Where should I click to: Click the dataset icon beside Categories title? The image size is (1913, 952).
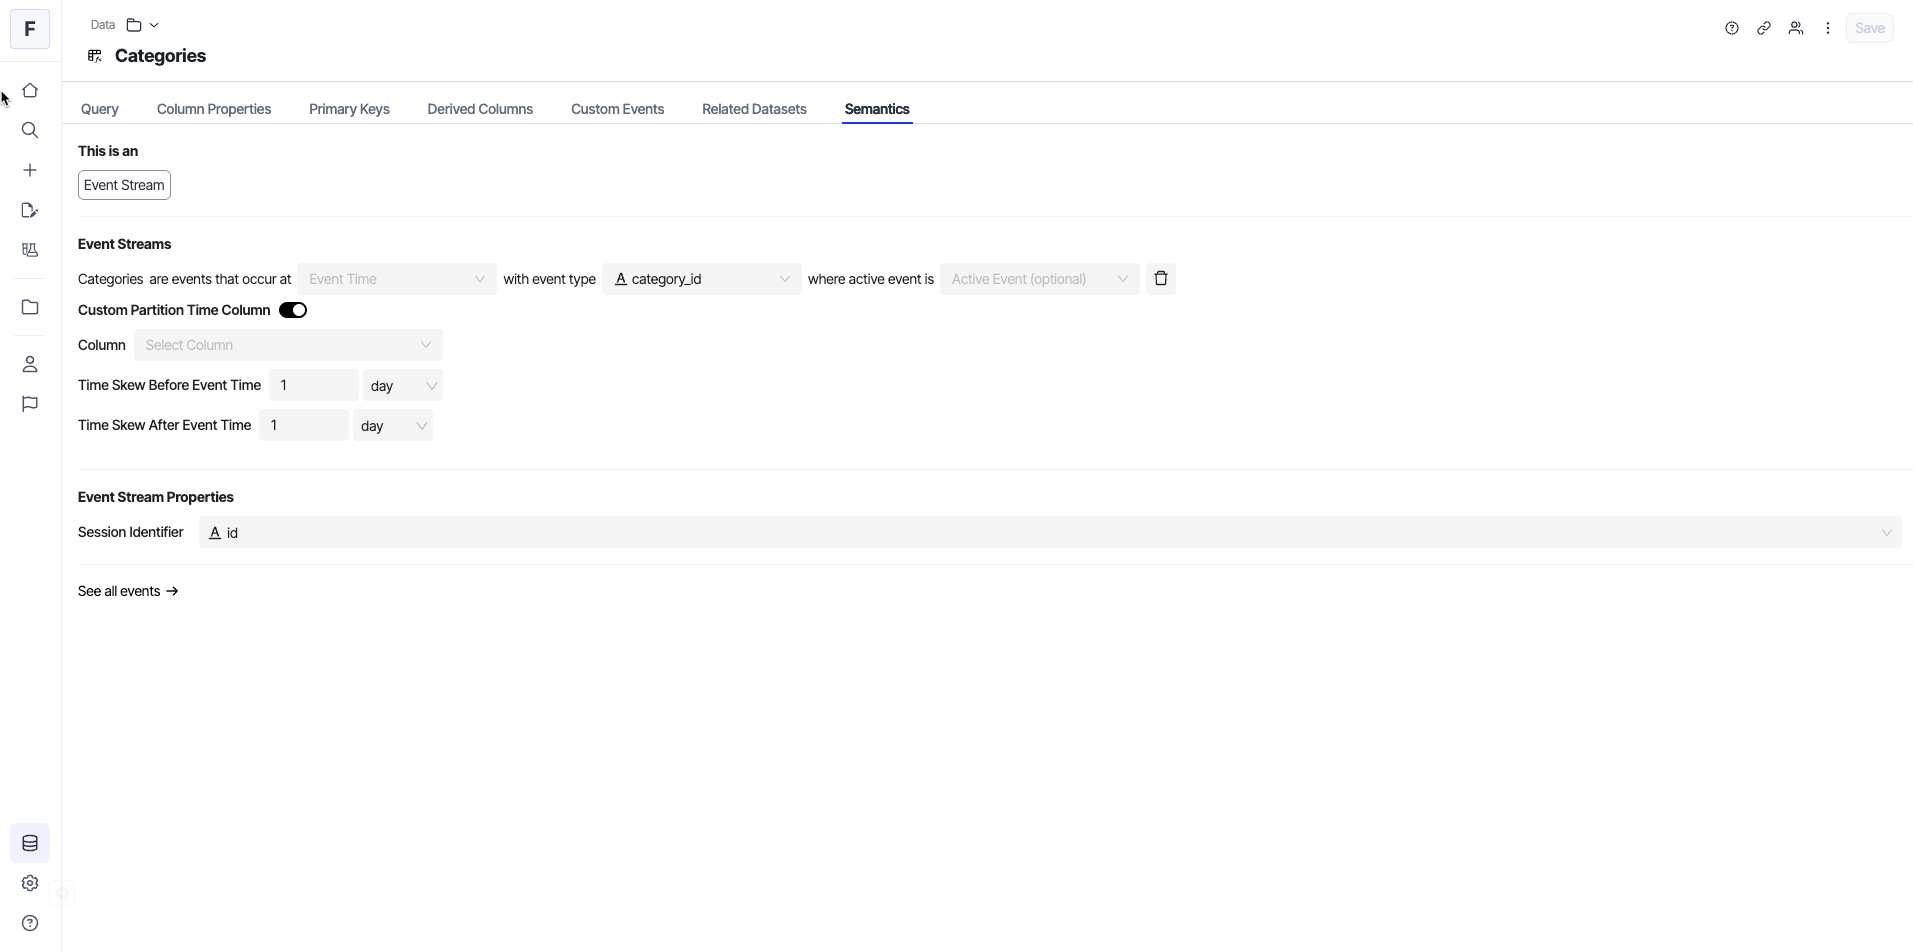(95, 57)
